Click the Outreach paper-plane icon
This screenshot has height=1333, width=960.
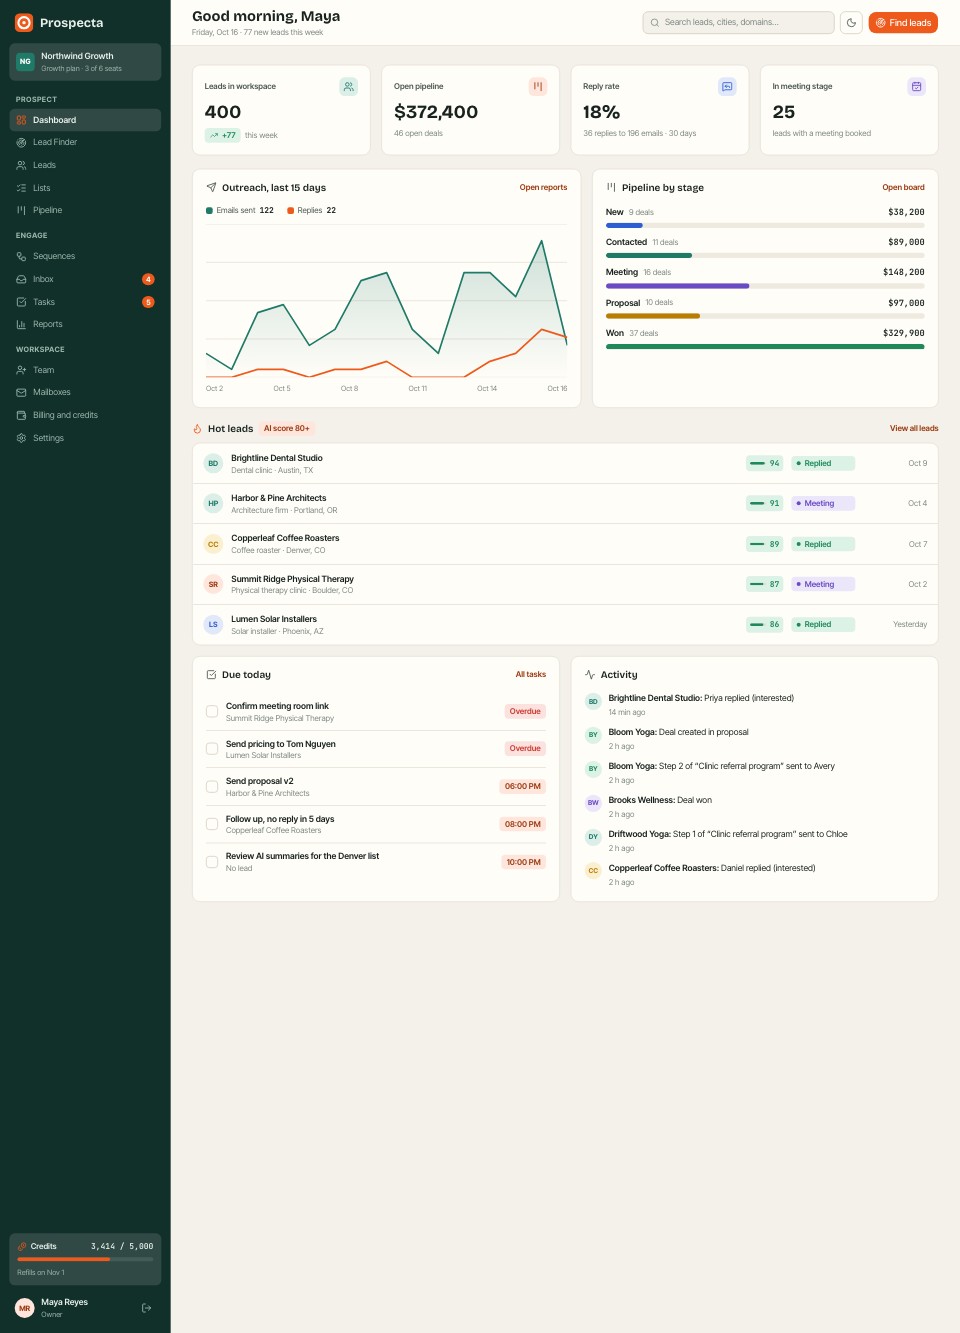pyautogui.click(x=211, y=187)
